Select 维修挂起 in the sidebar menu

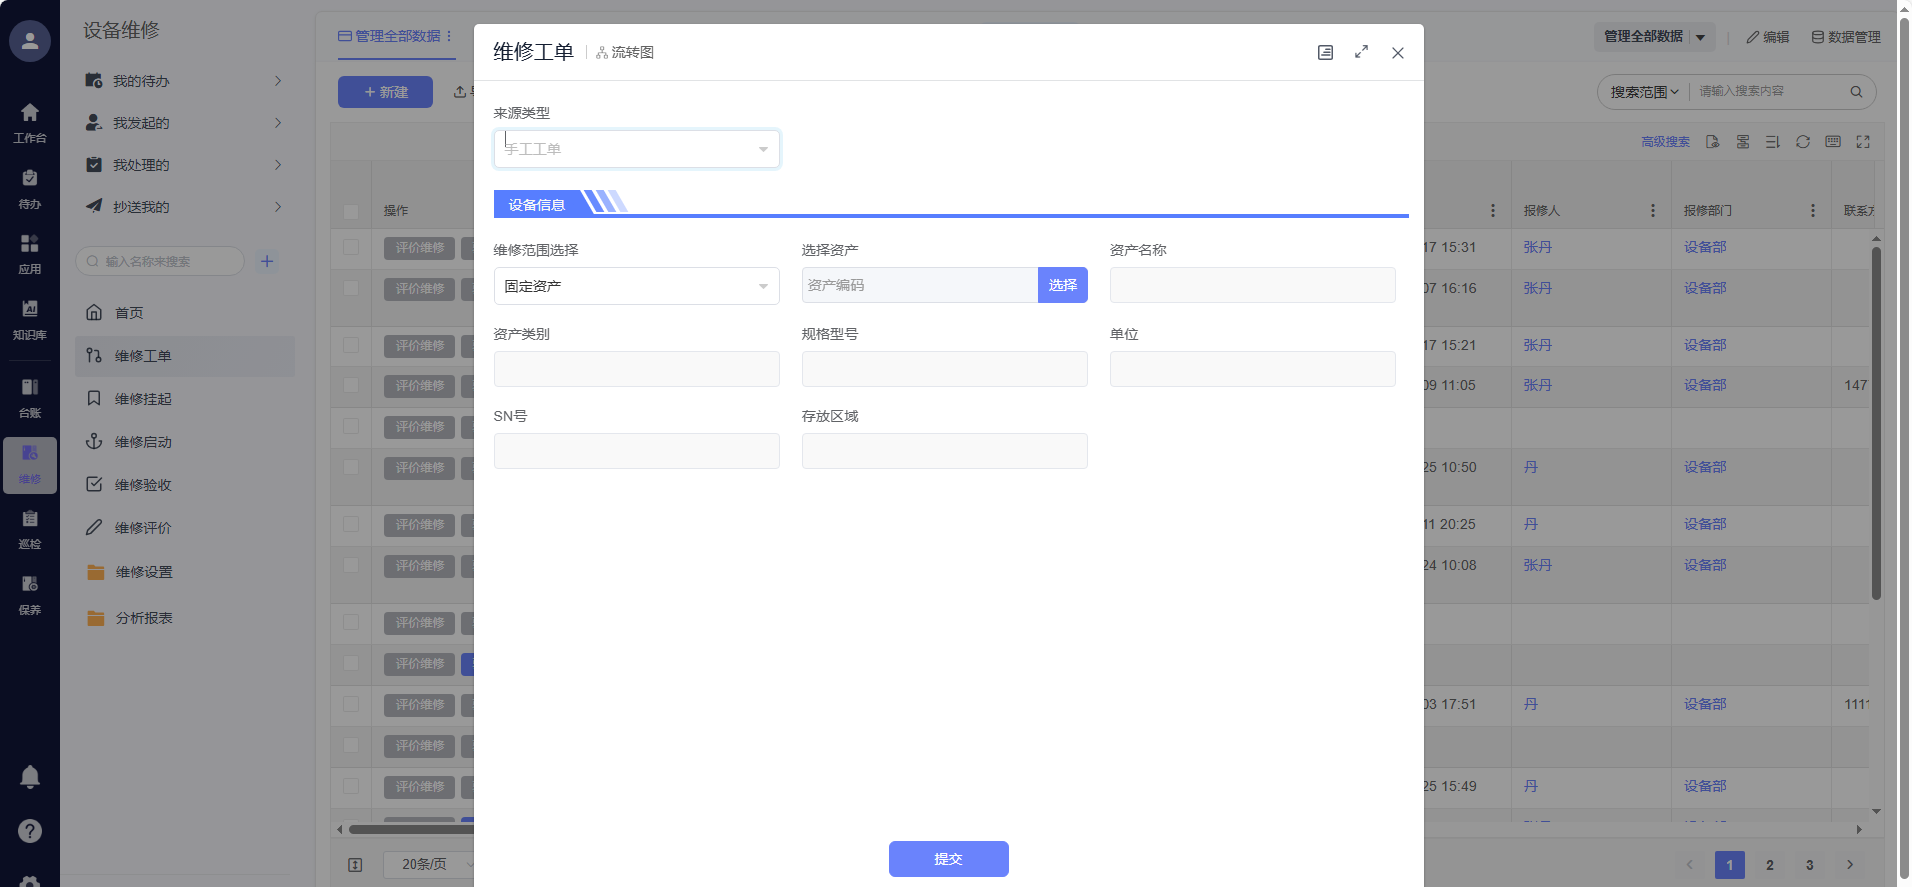pyautogui.click(x=143, y=399)
